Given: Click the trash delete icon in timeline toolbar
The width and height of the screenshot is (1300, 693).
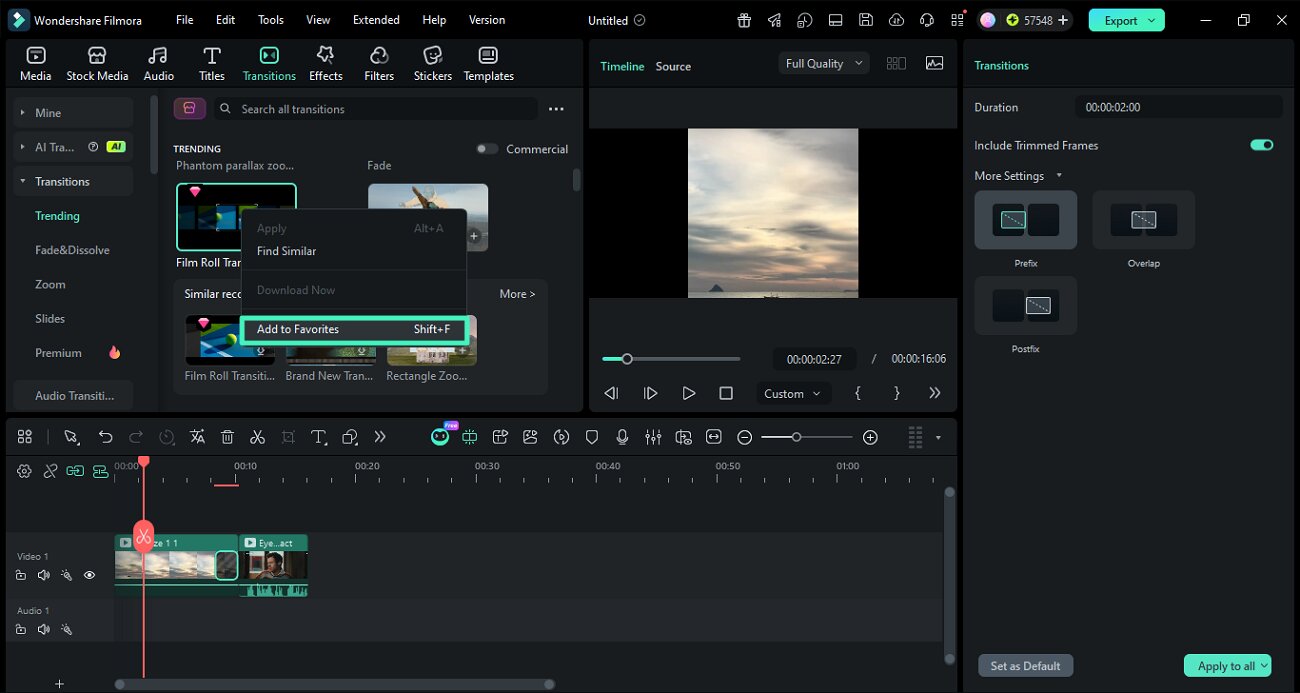Looking at the screenshot, I should point(227,437).
